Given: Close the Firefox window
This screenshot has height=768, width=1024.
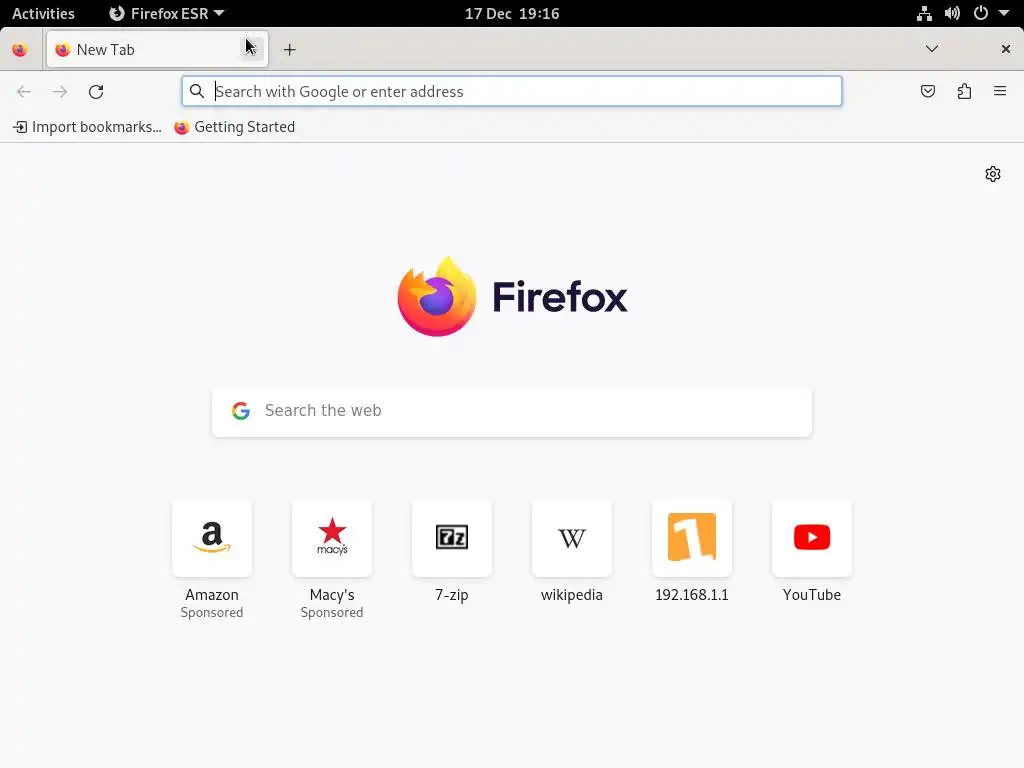Looking at the screenshot, I should click(x=1006, y=49).
